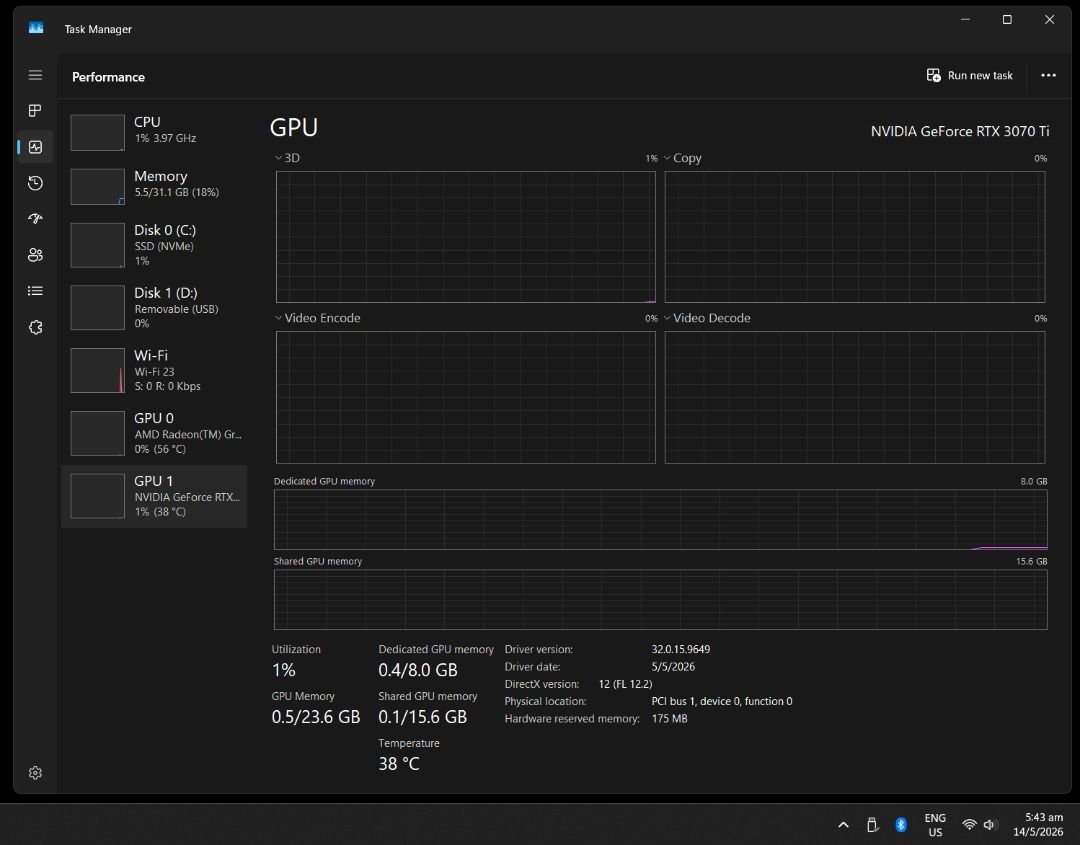Maximize the Task Manager window
Screen dimensions: 1080x845
(1007, 19)
